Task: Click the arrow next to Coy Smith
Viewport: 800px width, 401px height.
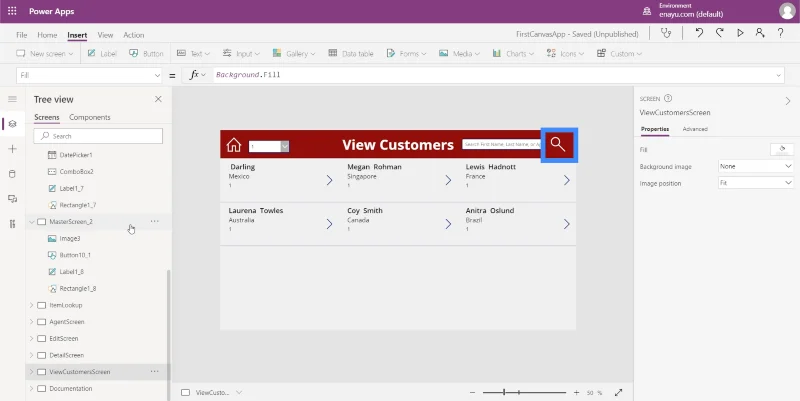Action: 448,224
